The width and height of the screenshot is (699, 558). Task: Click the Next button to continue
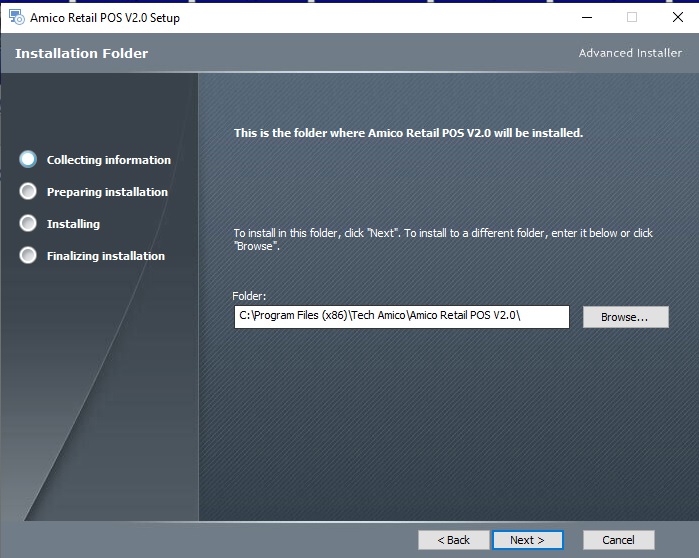[x=527, y=540]
